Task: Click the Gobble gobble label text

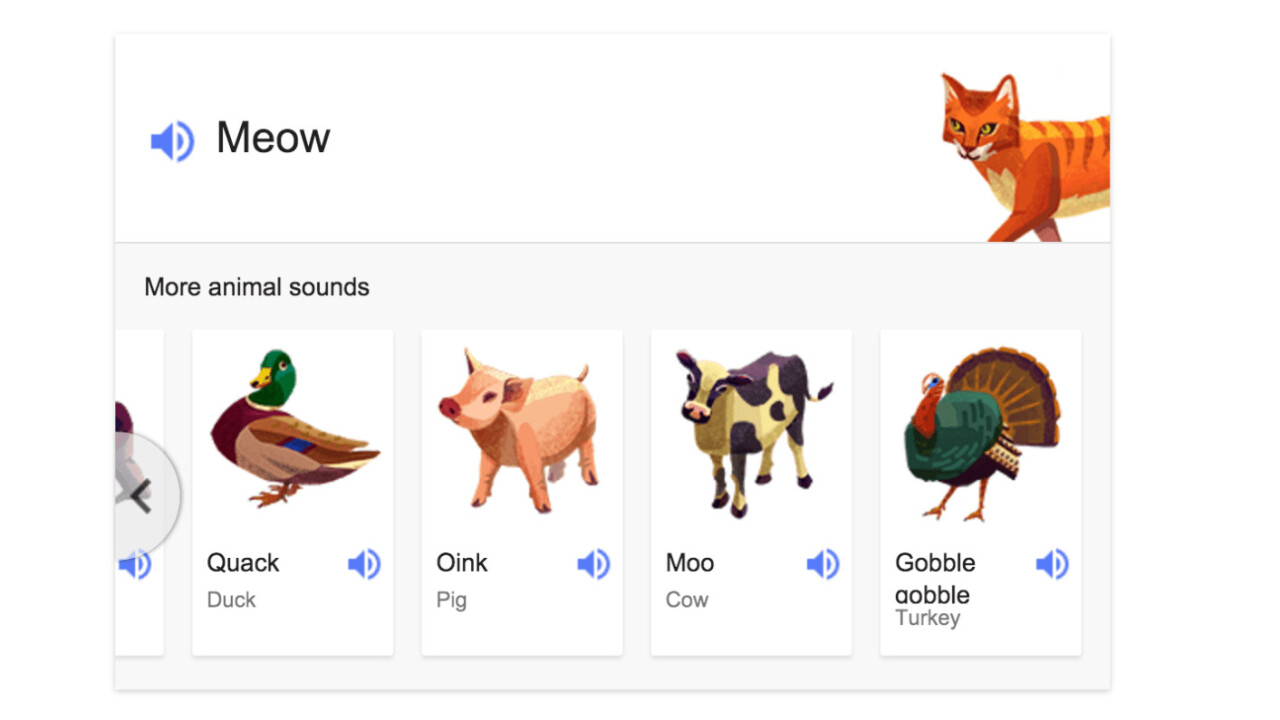Action: click(934, 578)
